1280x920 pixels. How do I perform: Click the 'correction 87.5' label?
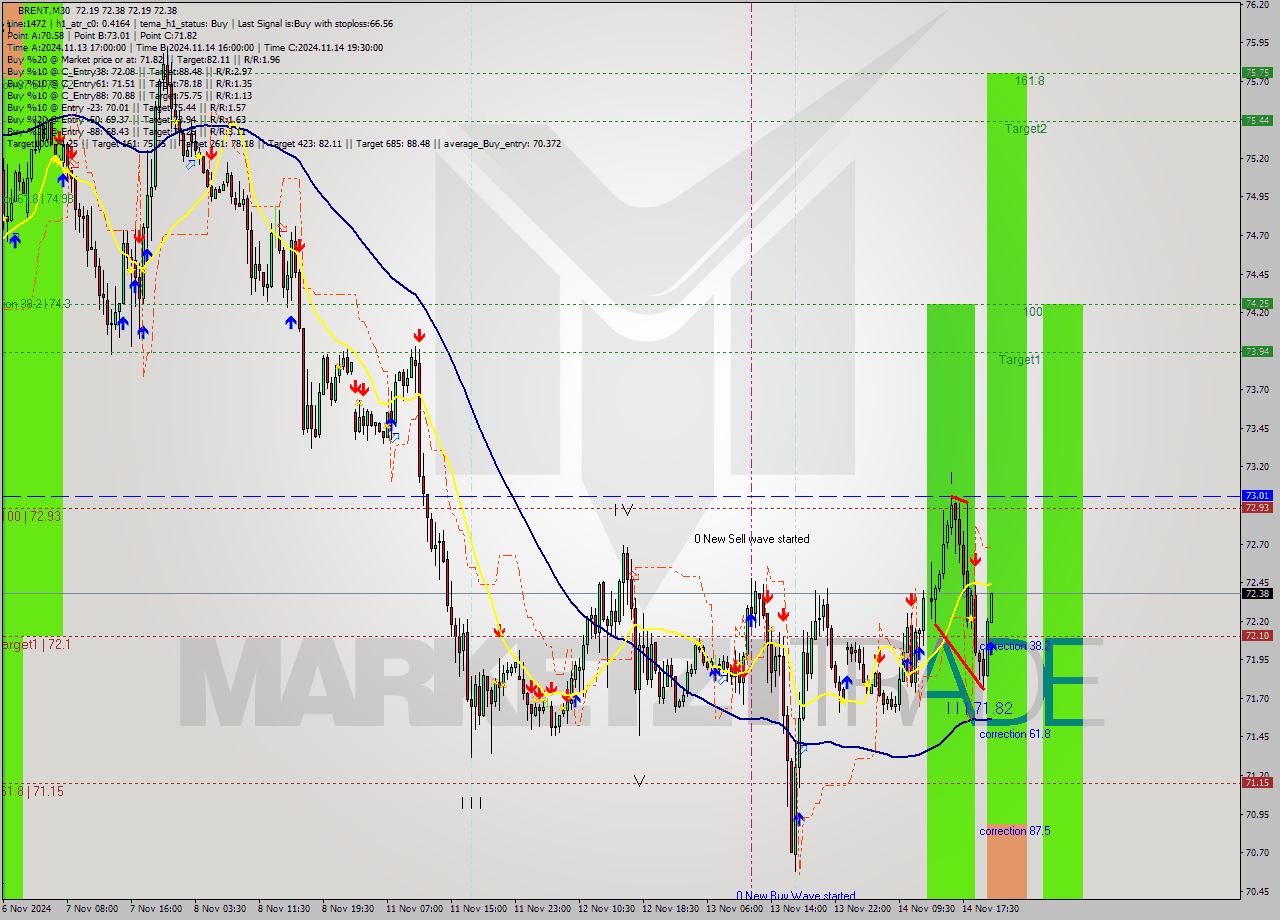point(1015,831)
